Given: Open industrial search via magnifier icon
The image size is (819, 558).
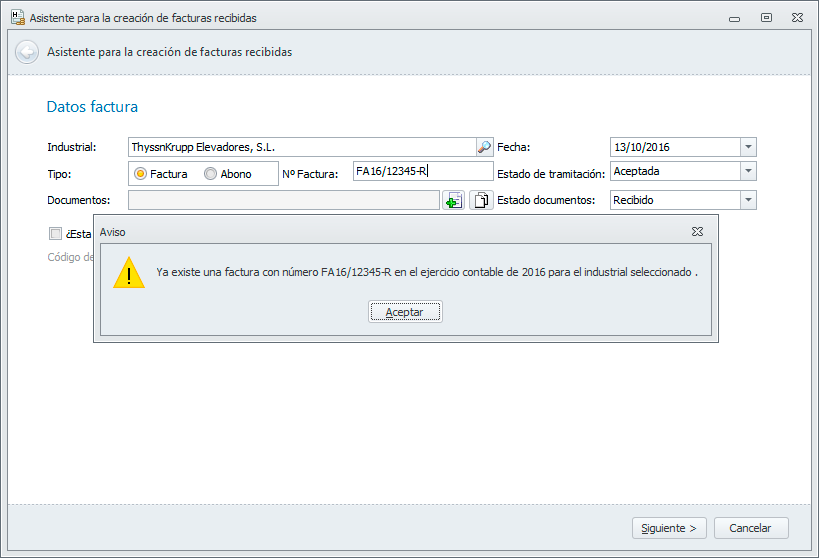Looking at the screenshot, I should (484, 147).
